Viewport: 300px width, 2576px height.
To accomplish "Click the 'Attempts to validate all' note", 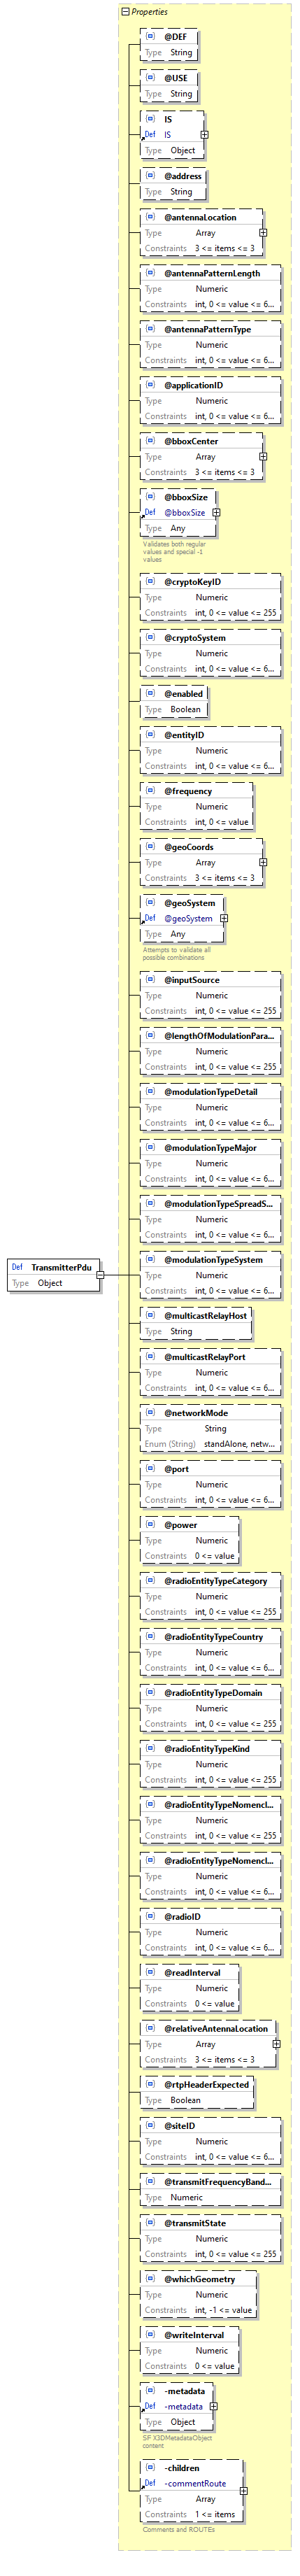I will (x=177, y=953).
